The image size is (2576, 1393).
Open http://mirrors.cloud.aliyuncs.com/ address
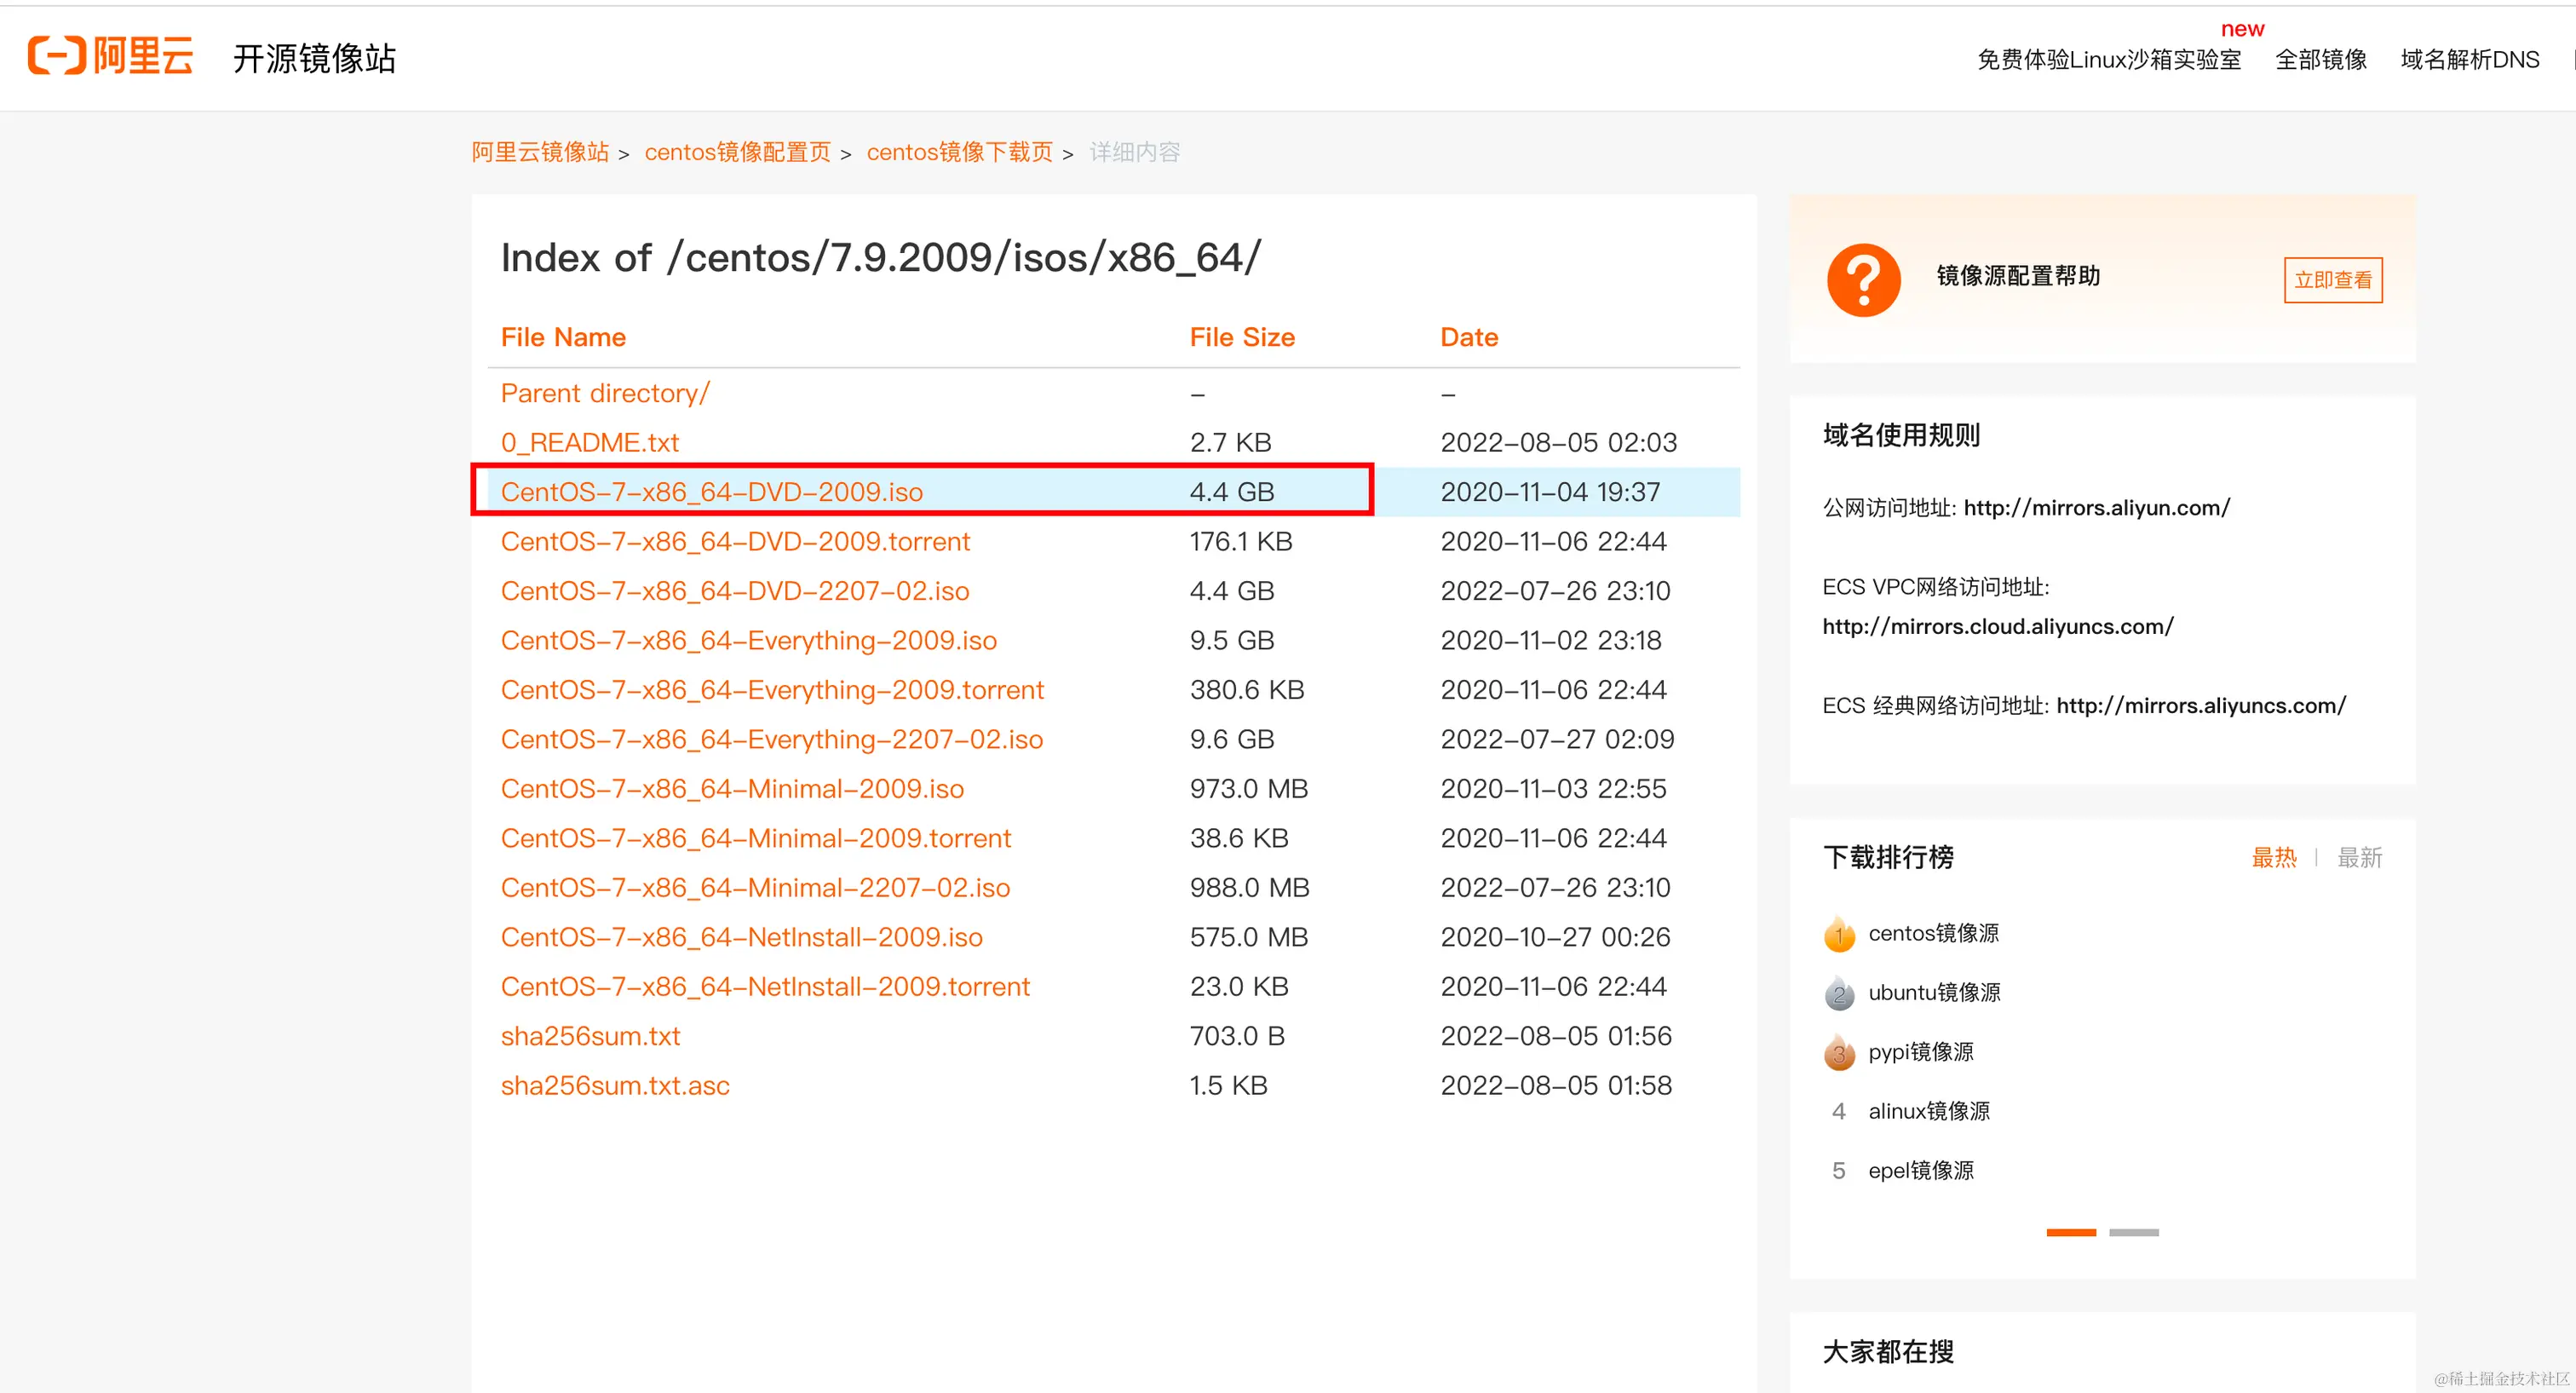(x=1998, y=626)
